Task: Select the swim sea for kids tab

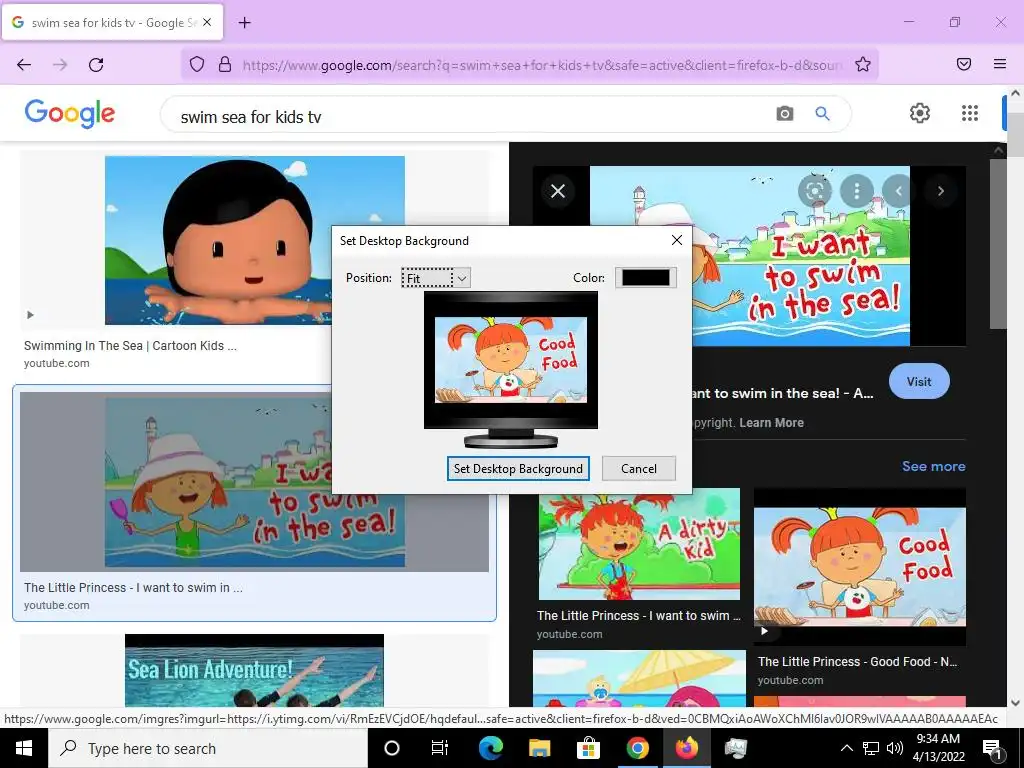Action: point(113,23)
